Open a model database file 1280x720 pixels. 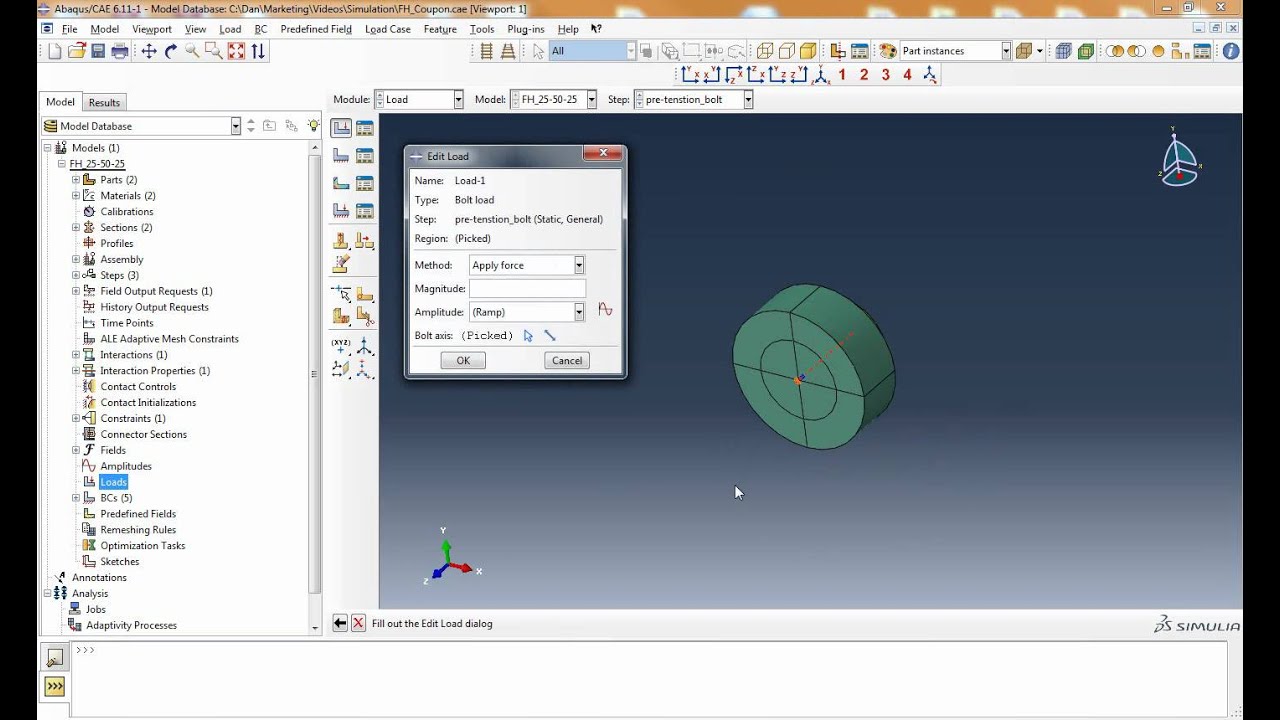pyautogui.click(x=76, y=51)
